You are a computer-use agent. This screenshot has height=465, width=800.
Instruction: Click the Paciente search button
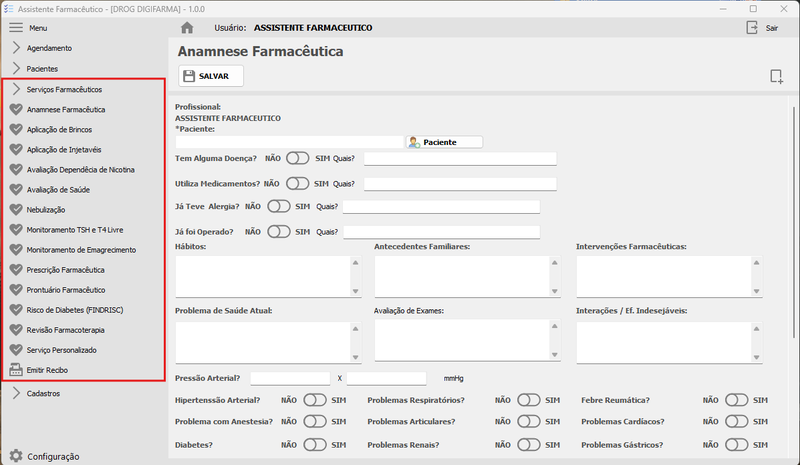pos(444,142)
